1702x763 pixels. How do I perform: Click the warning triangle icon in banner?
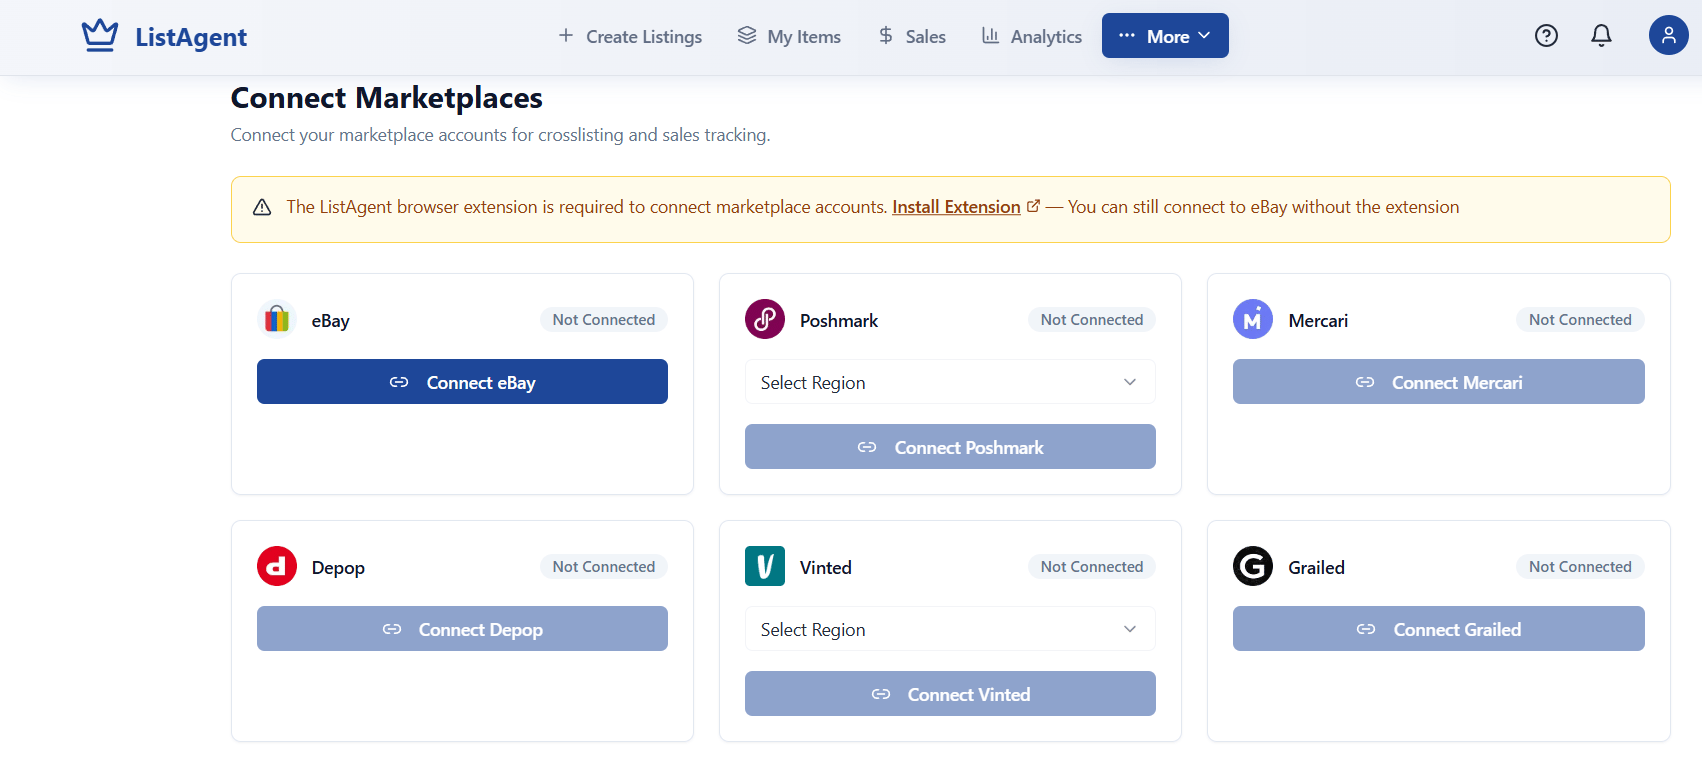pos(262,207)
